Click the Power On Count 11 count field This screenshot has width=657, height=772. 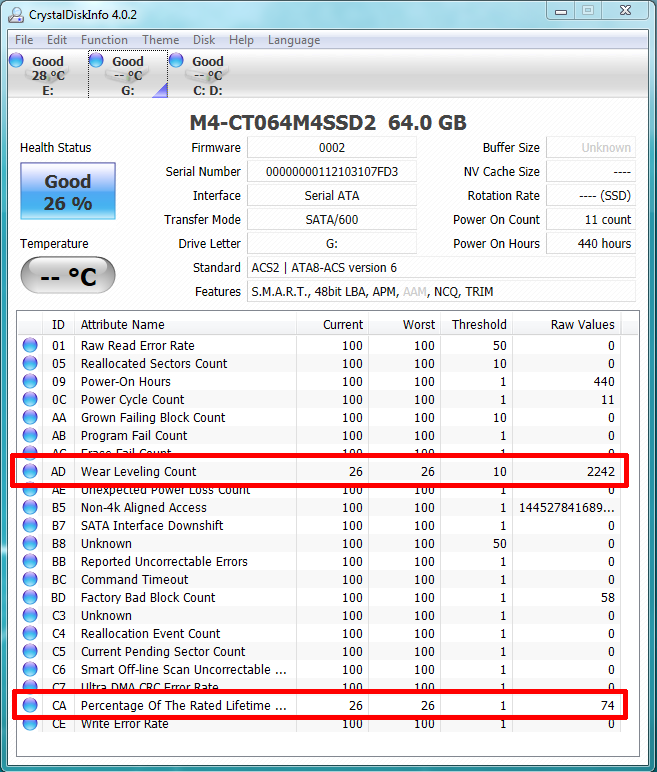591,220
